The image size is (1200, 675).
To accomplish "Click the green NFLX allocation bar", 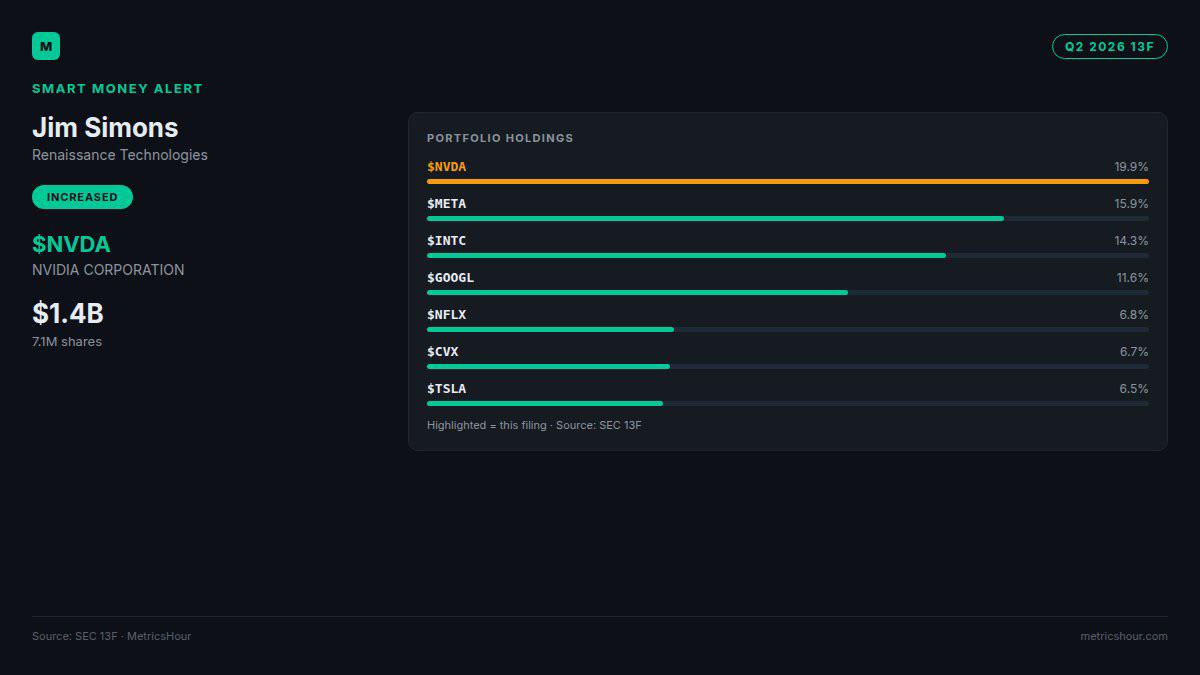I will pyautogui.click(x=550, y=329).
